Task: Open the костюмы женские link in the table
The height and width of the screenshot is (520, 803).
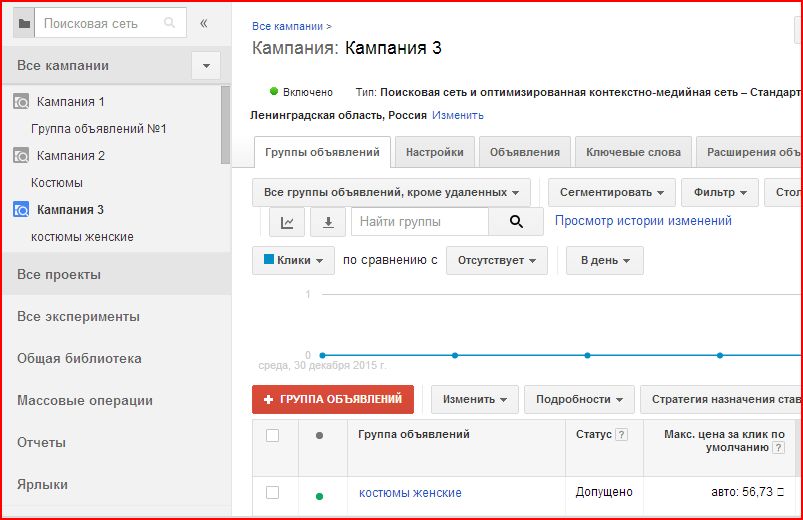Action: click(x=410, y=493)
